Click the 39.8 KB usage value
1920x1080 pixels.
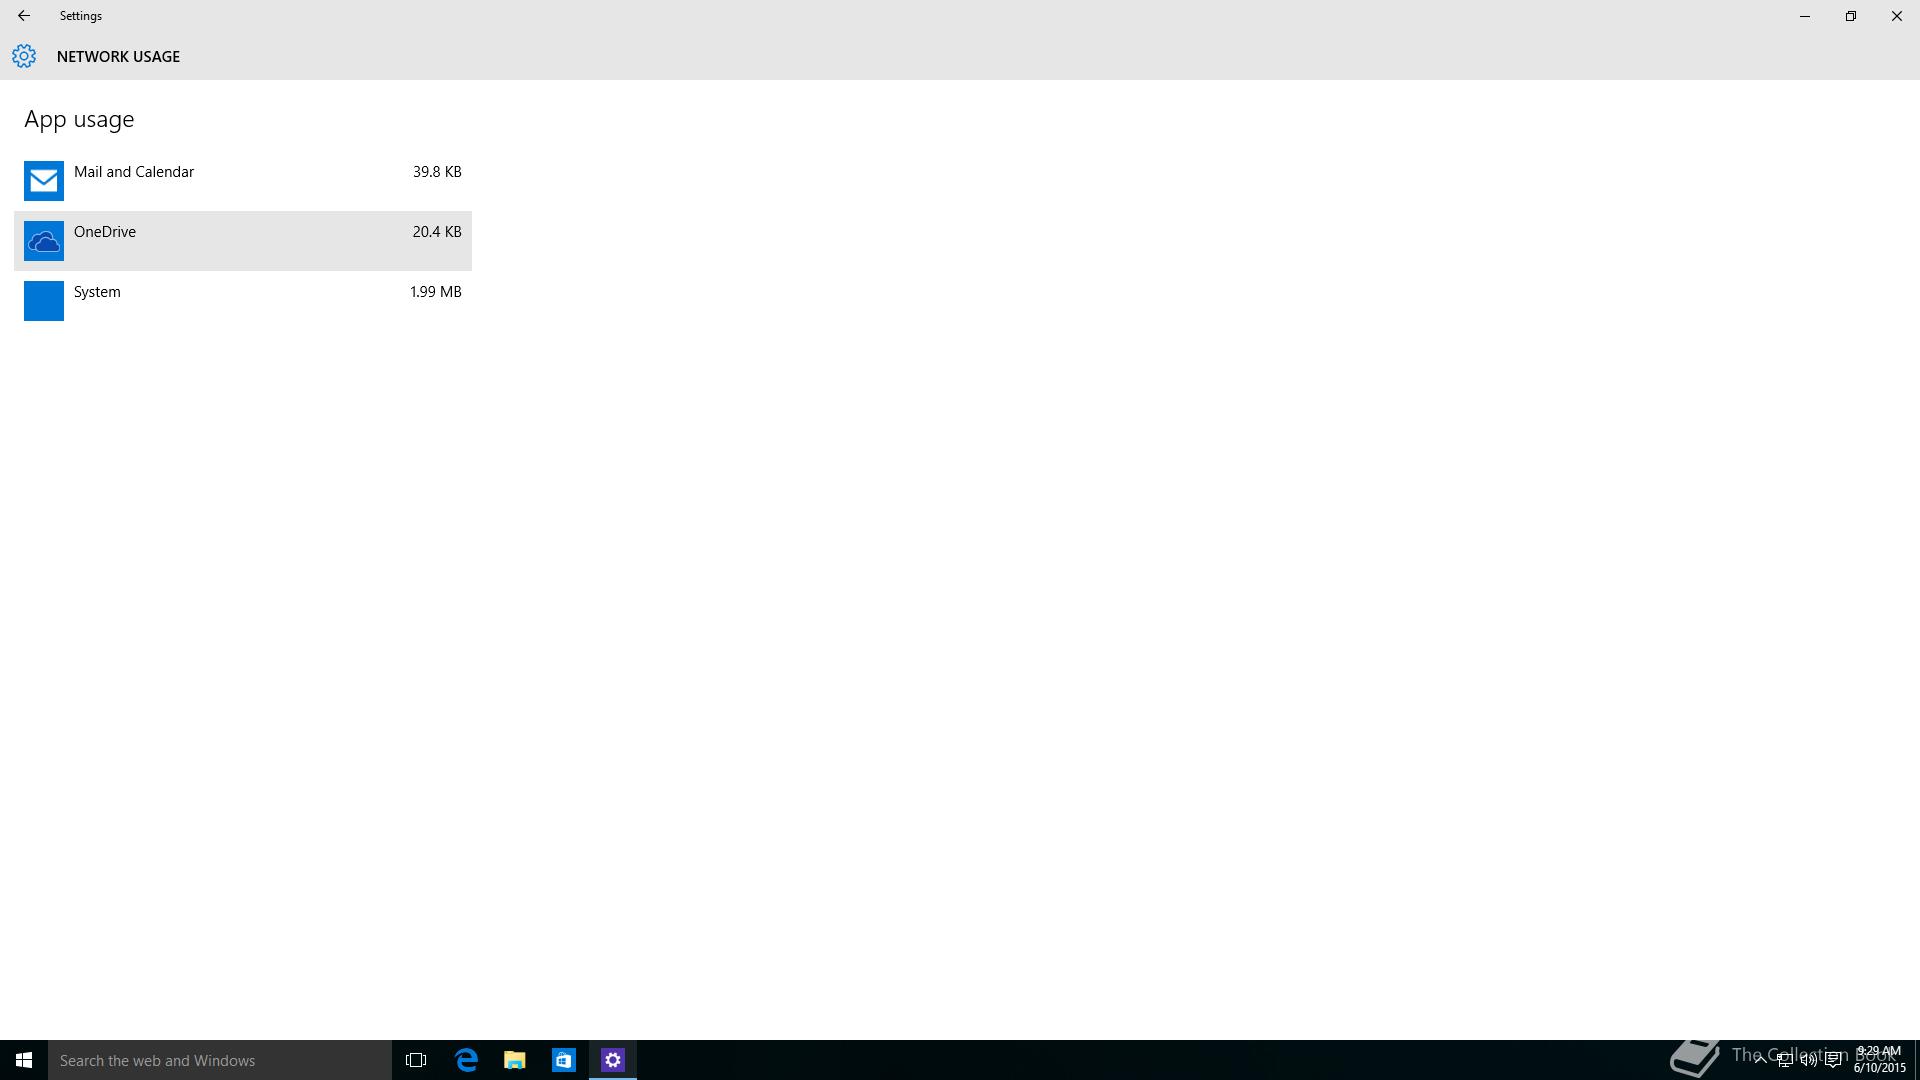click(437, 172)
